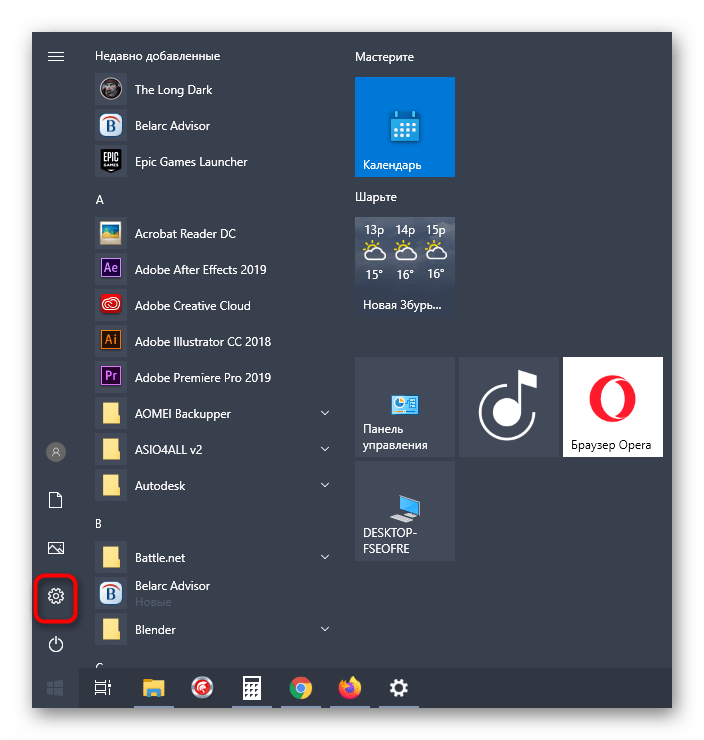Launch Firefox from the taskbar

[350, 688]
